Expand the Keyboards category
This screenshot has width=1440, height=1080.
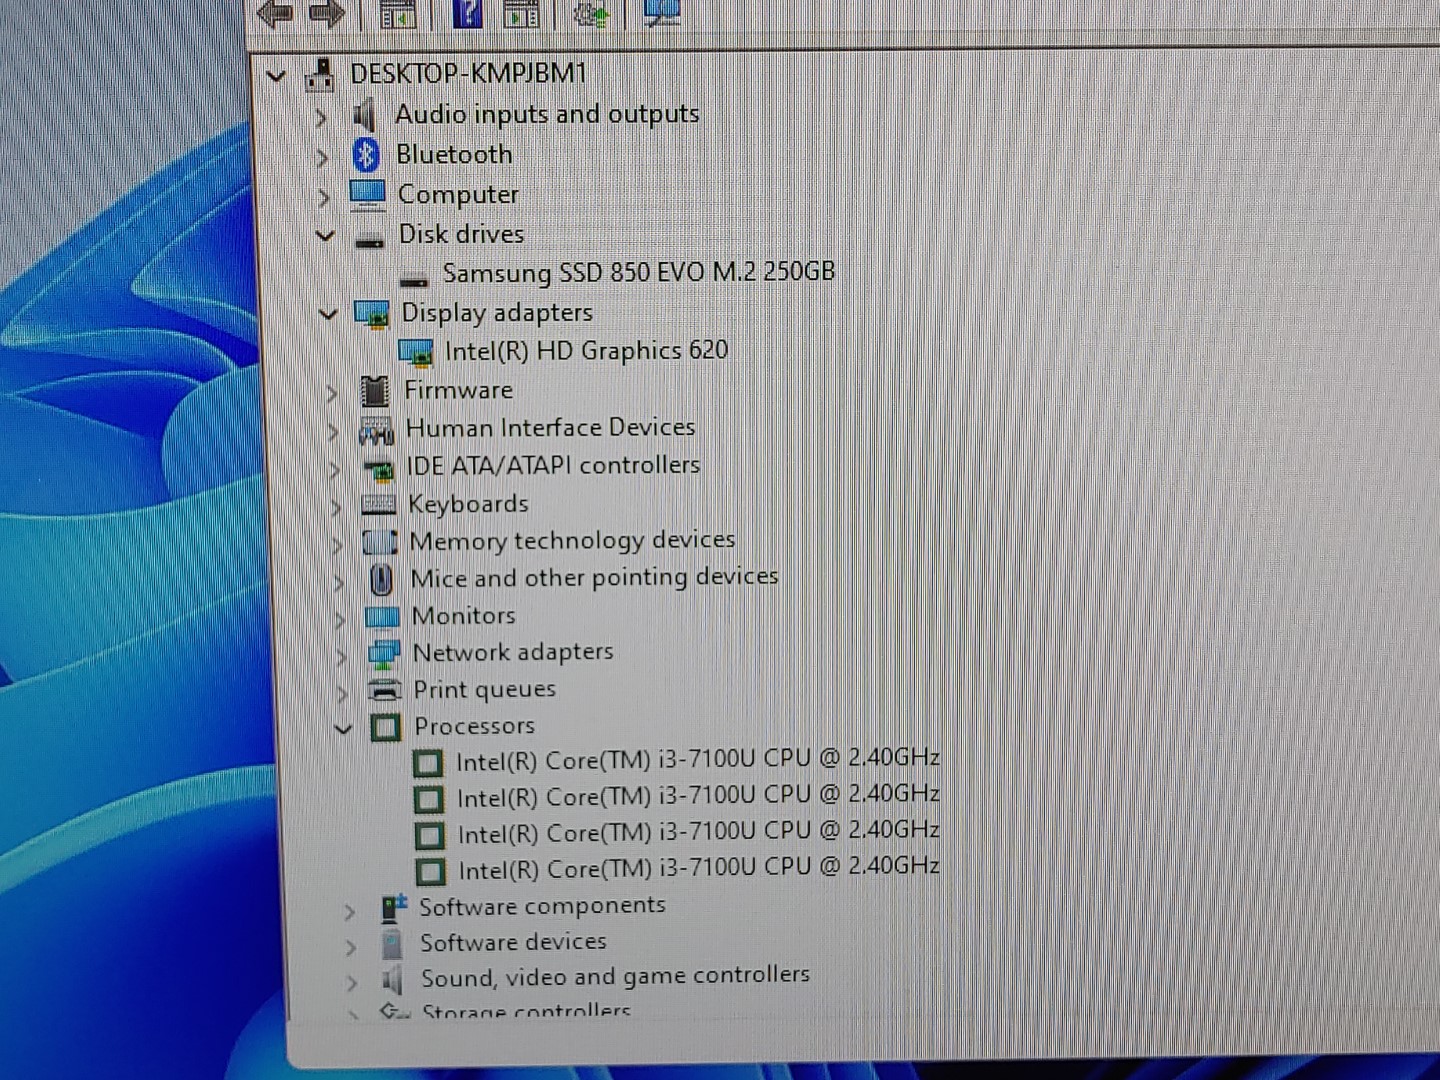(x=336, y=508)
